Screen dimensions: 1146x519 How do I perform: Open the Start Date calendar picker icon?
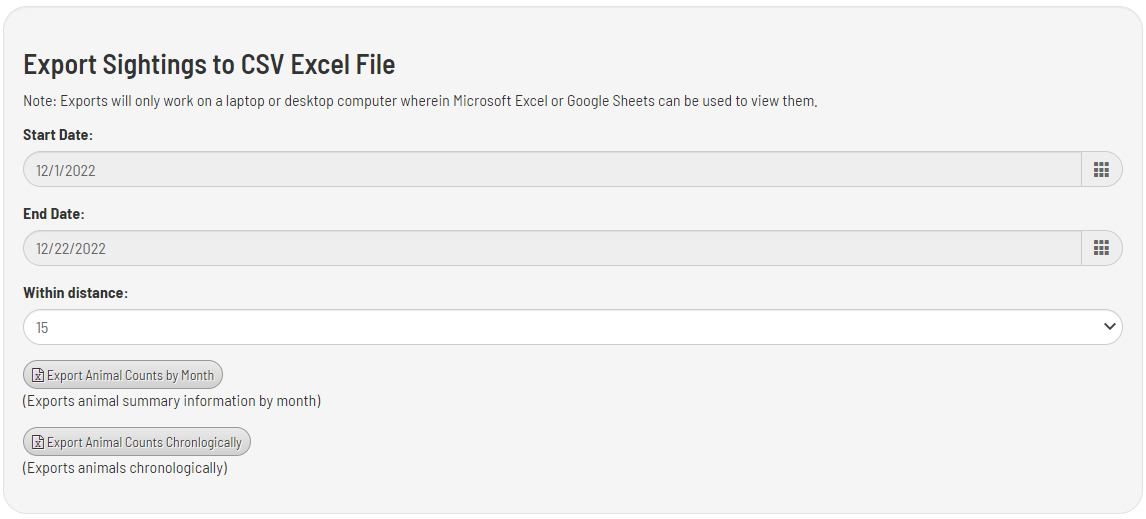[x=1101, y=170]
